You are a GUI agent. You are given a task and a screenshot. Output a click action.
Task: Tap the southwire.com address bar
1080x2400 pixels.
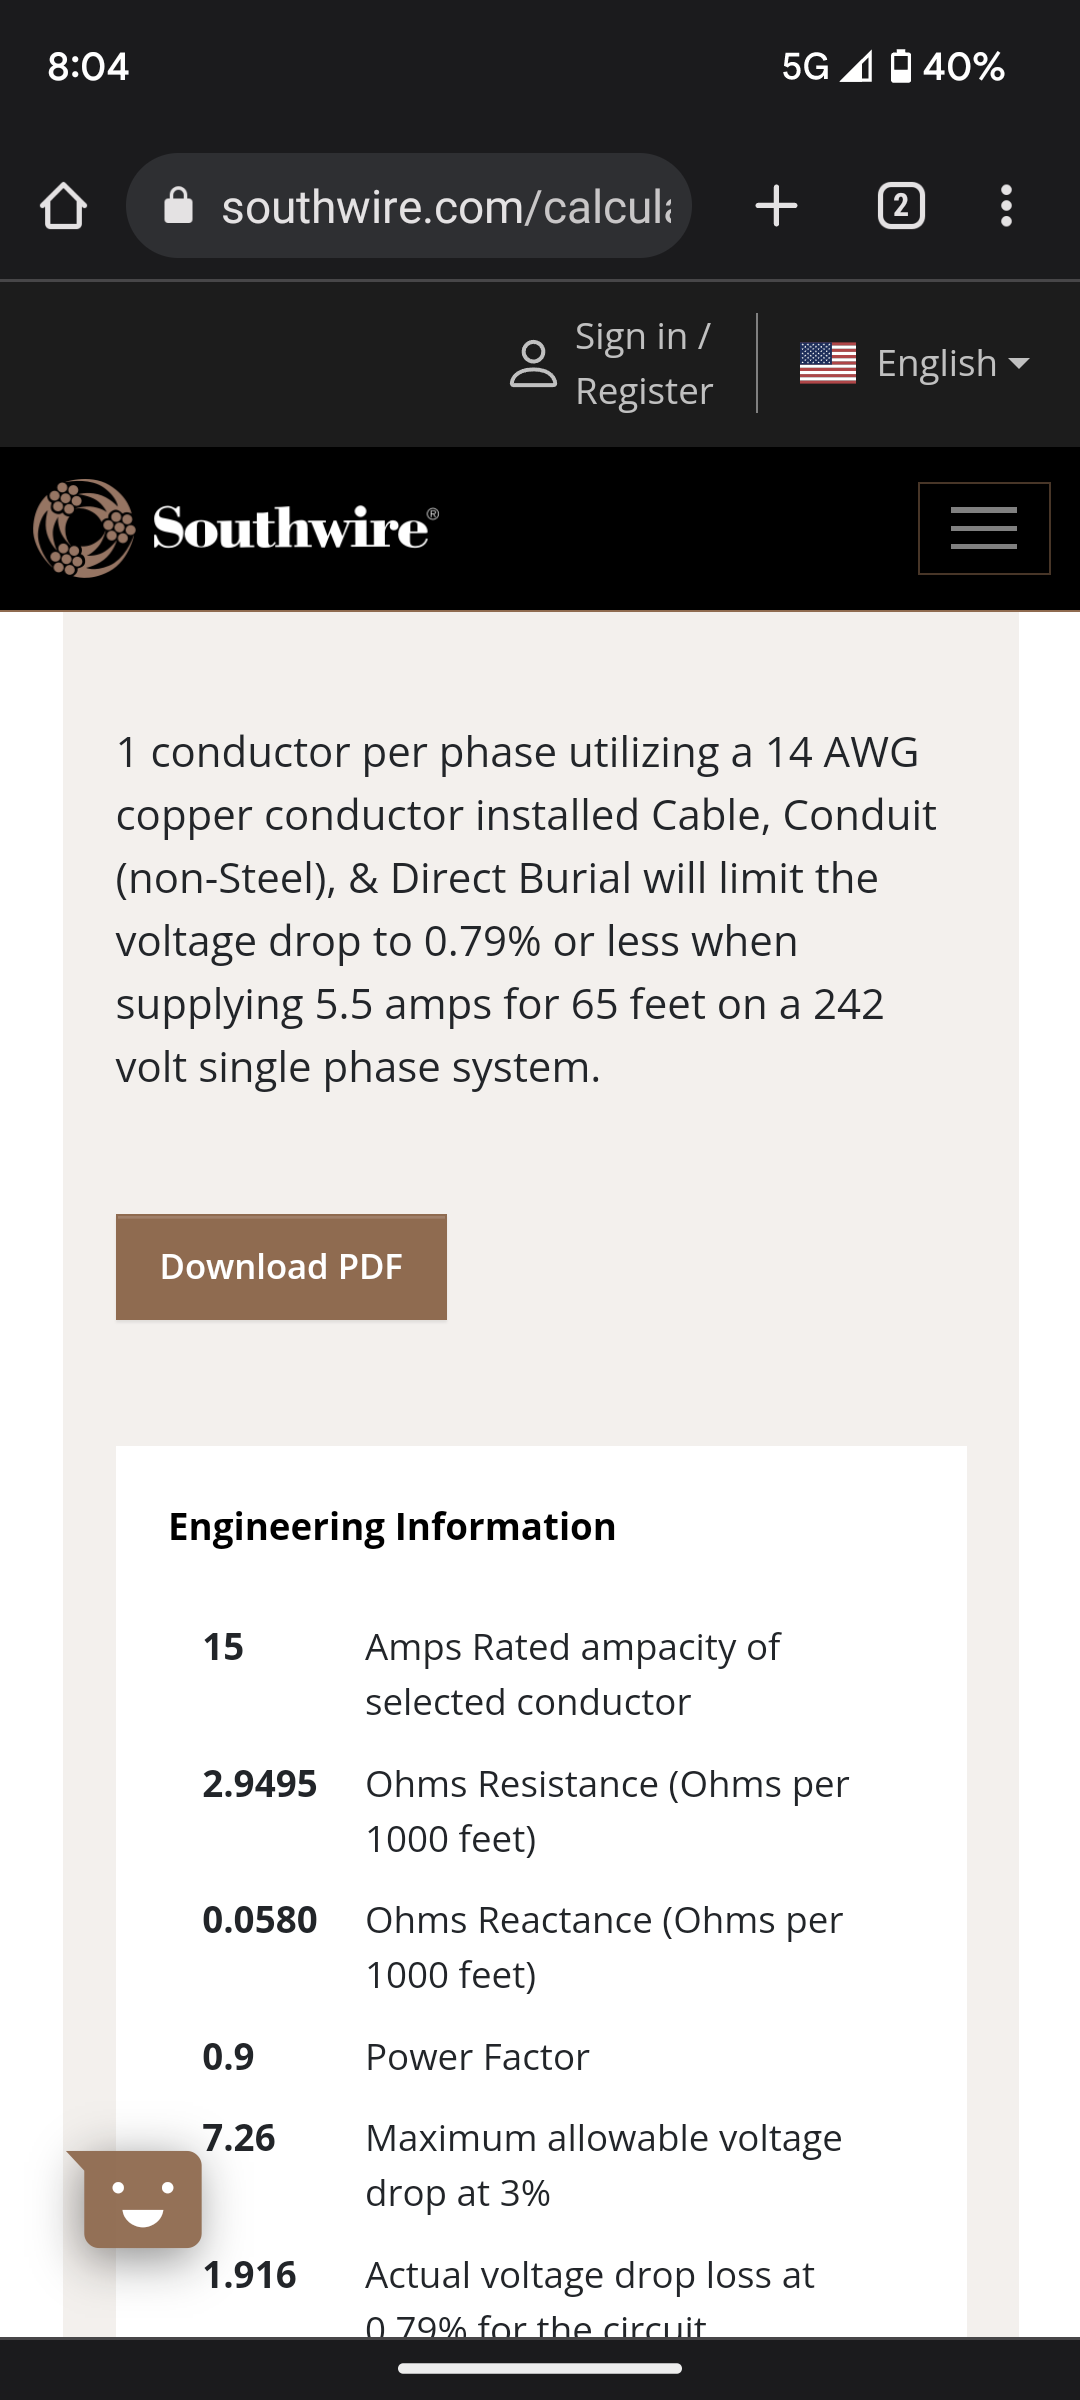coord(409,206)
